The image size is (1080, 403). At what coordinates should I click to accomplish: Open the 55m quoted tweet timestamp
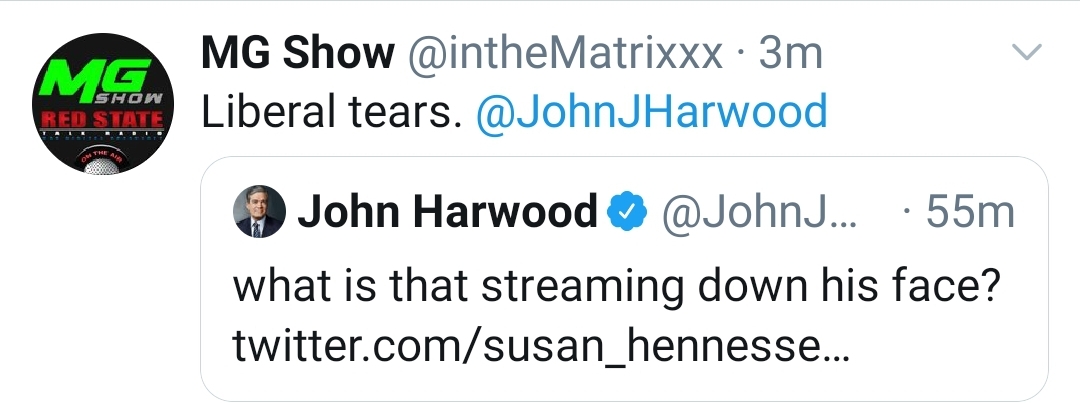coord(970,212)
